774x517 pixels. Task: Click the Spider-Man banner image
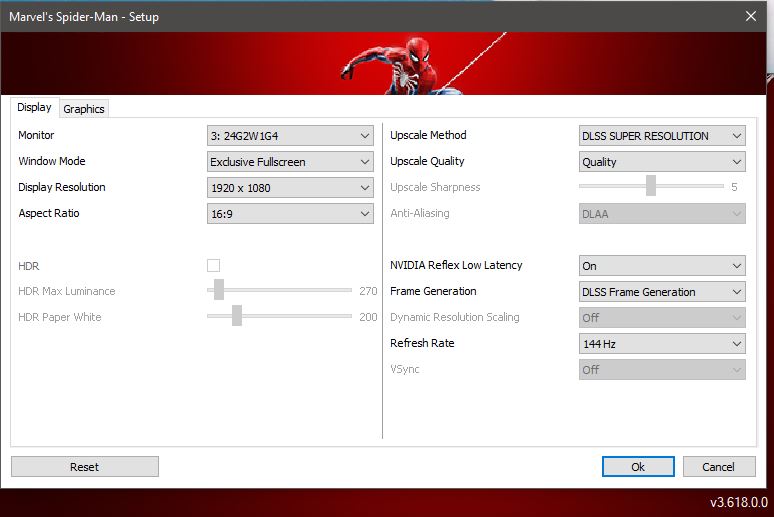384,63
